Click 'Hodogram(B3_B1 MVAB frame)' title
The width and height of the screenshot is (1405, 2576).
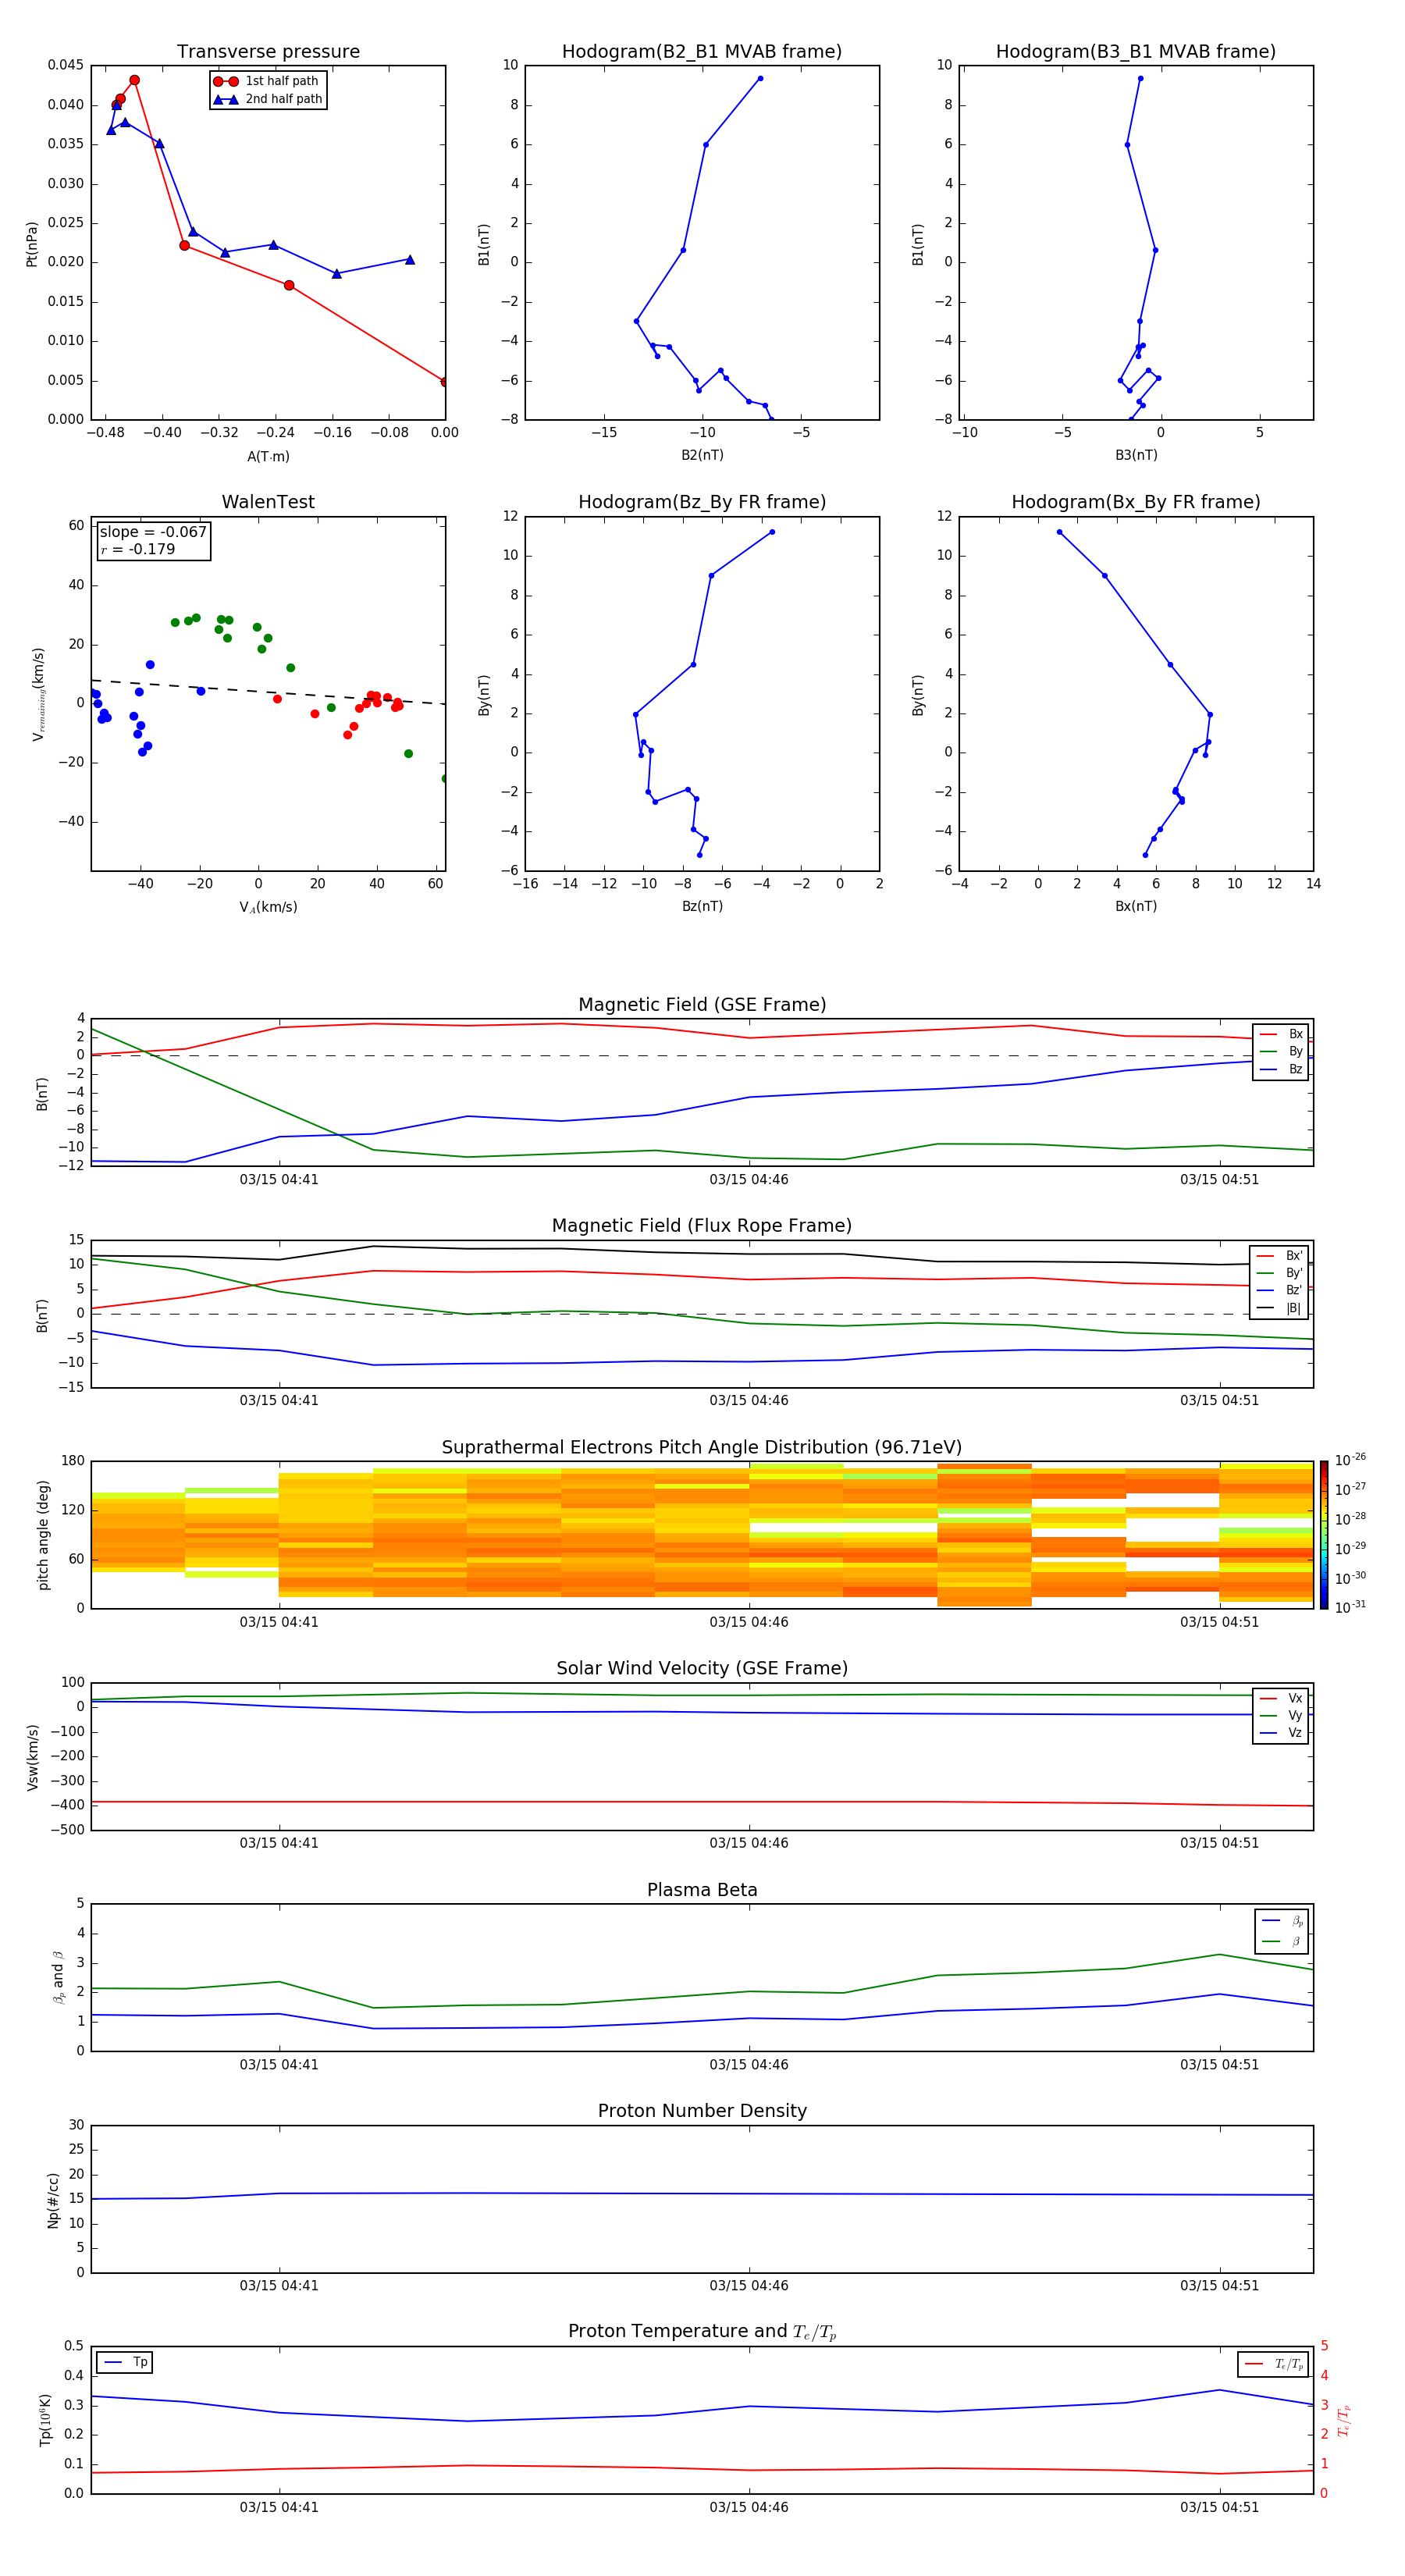(x=1136, y=52)
